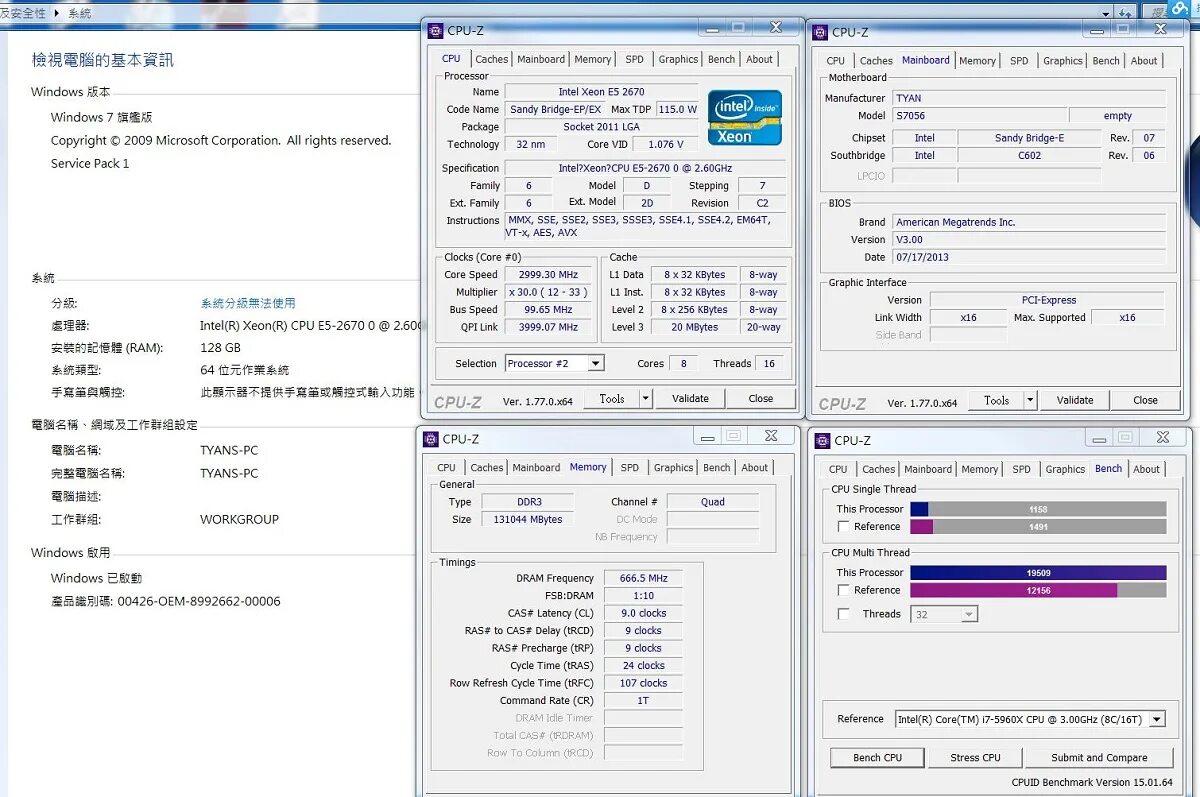Open About tab in CPU window

pyautogui.click(x=760, y=59)
